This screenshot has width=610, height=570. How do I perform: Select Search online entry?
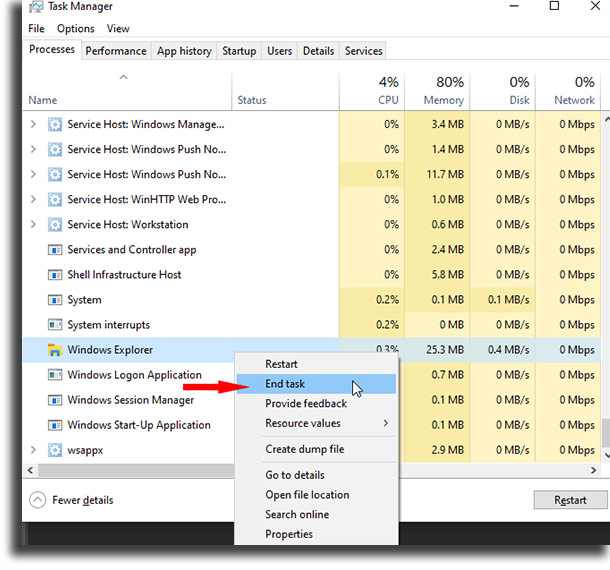tap(316, 514)
